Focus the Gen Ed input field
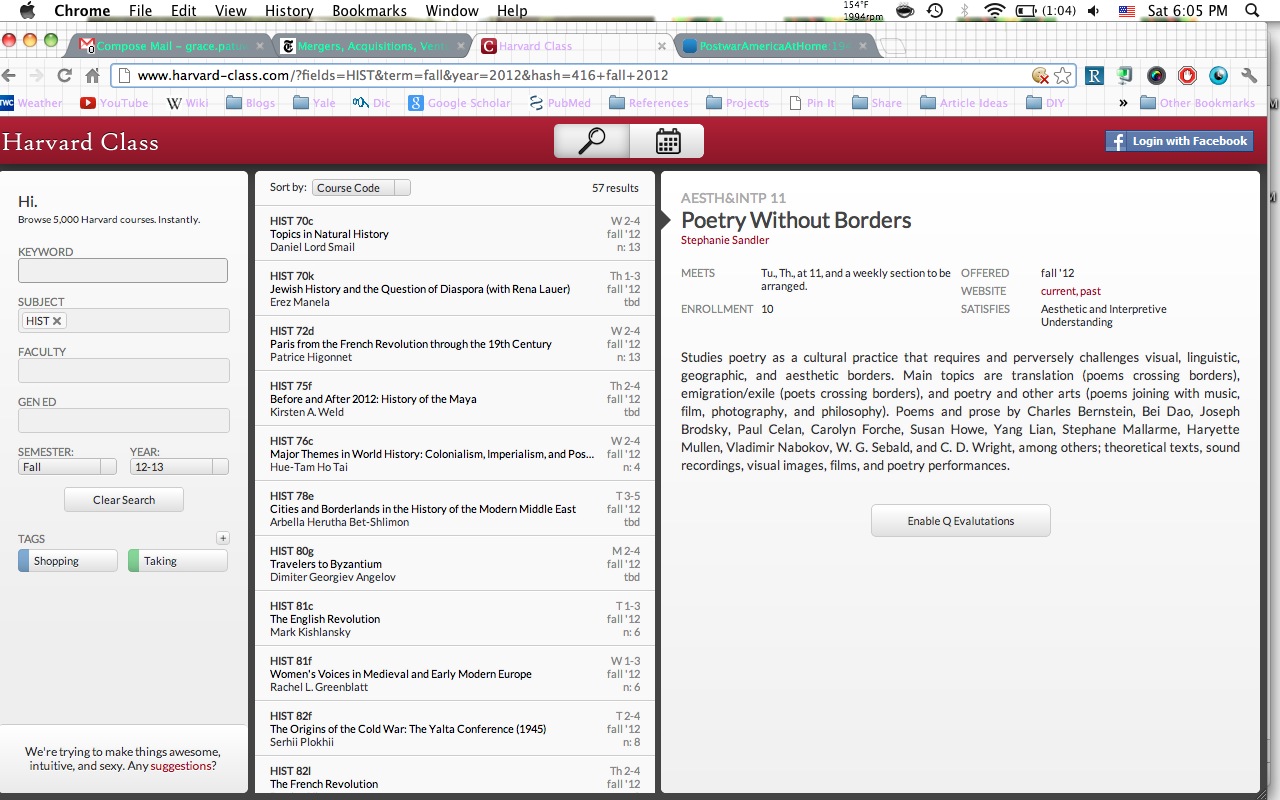1280x800 pixels. 123,420
